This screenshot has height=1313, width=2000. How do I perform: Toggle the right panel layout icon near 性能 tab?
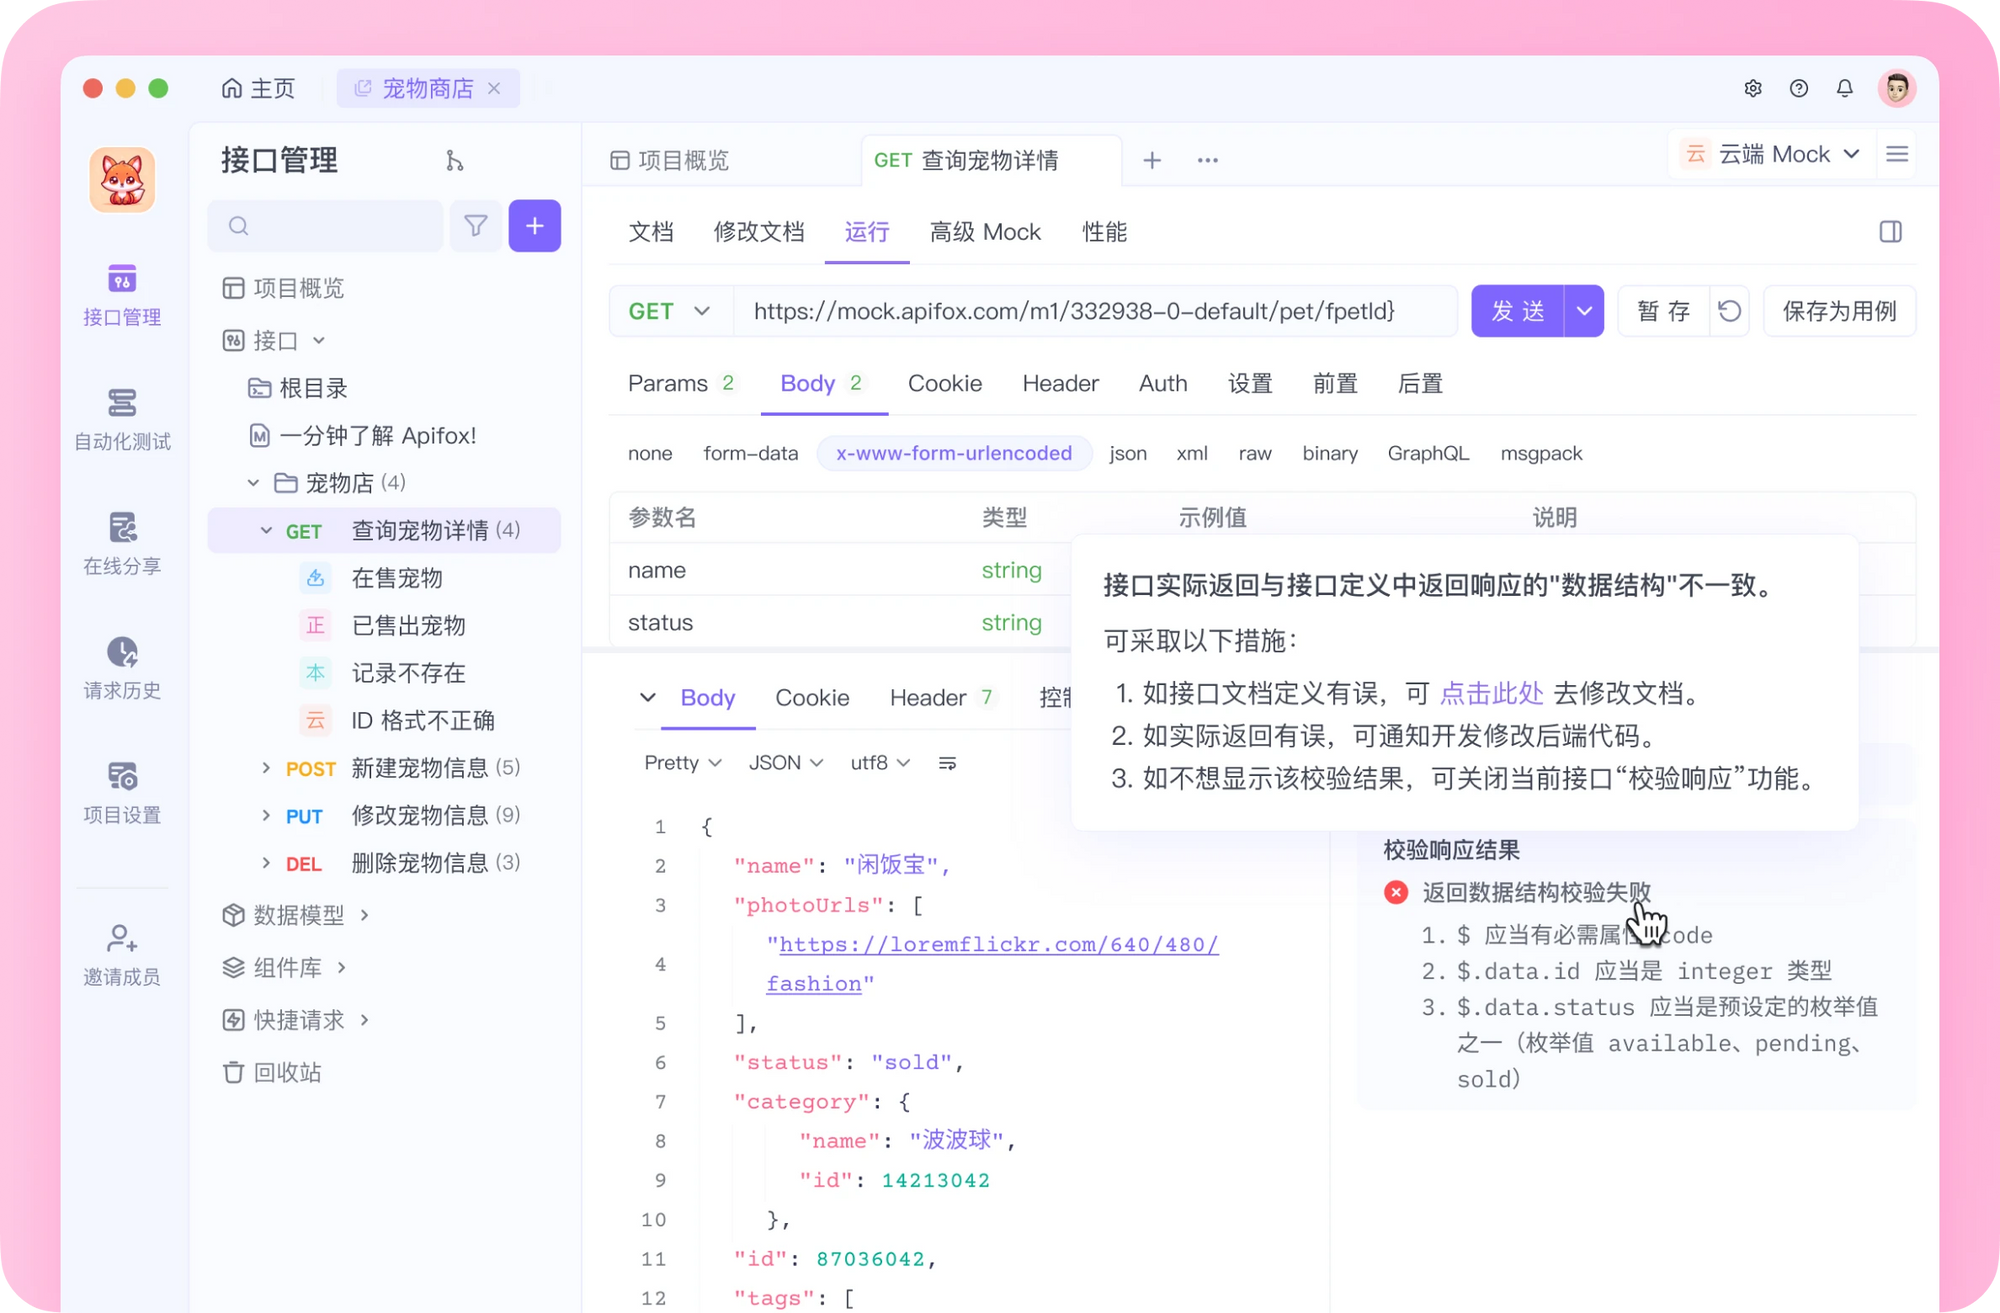pyautogui.click(x=1890, y=231)
